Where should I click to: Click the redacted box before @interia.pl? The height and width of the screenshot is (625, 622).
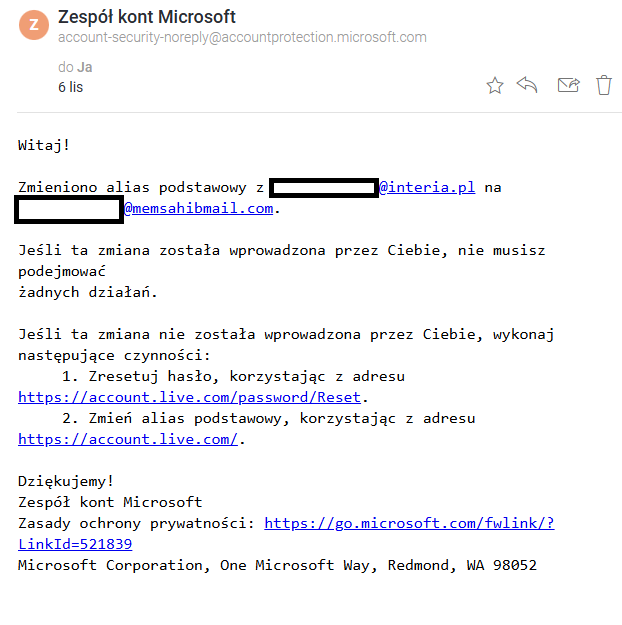[x=324, y=188]
